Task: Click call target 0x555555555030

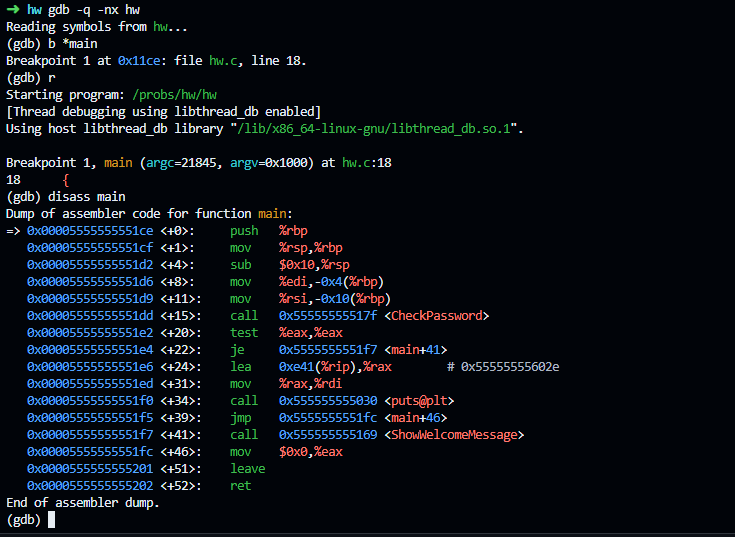Action: (x=328, y=401)
